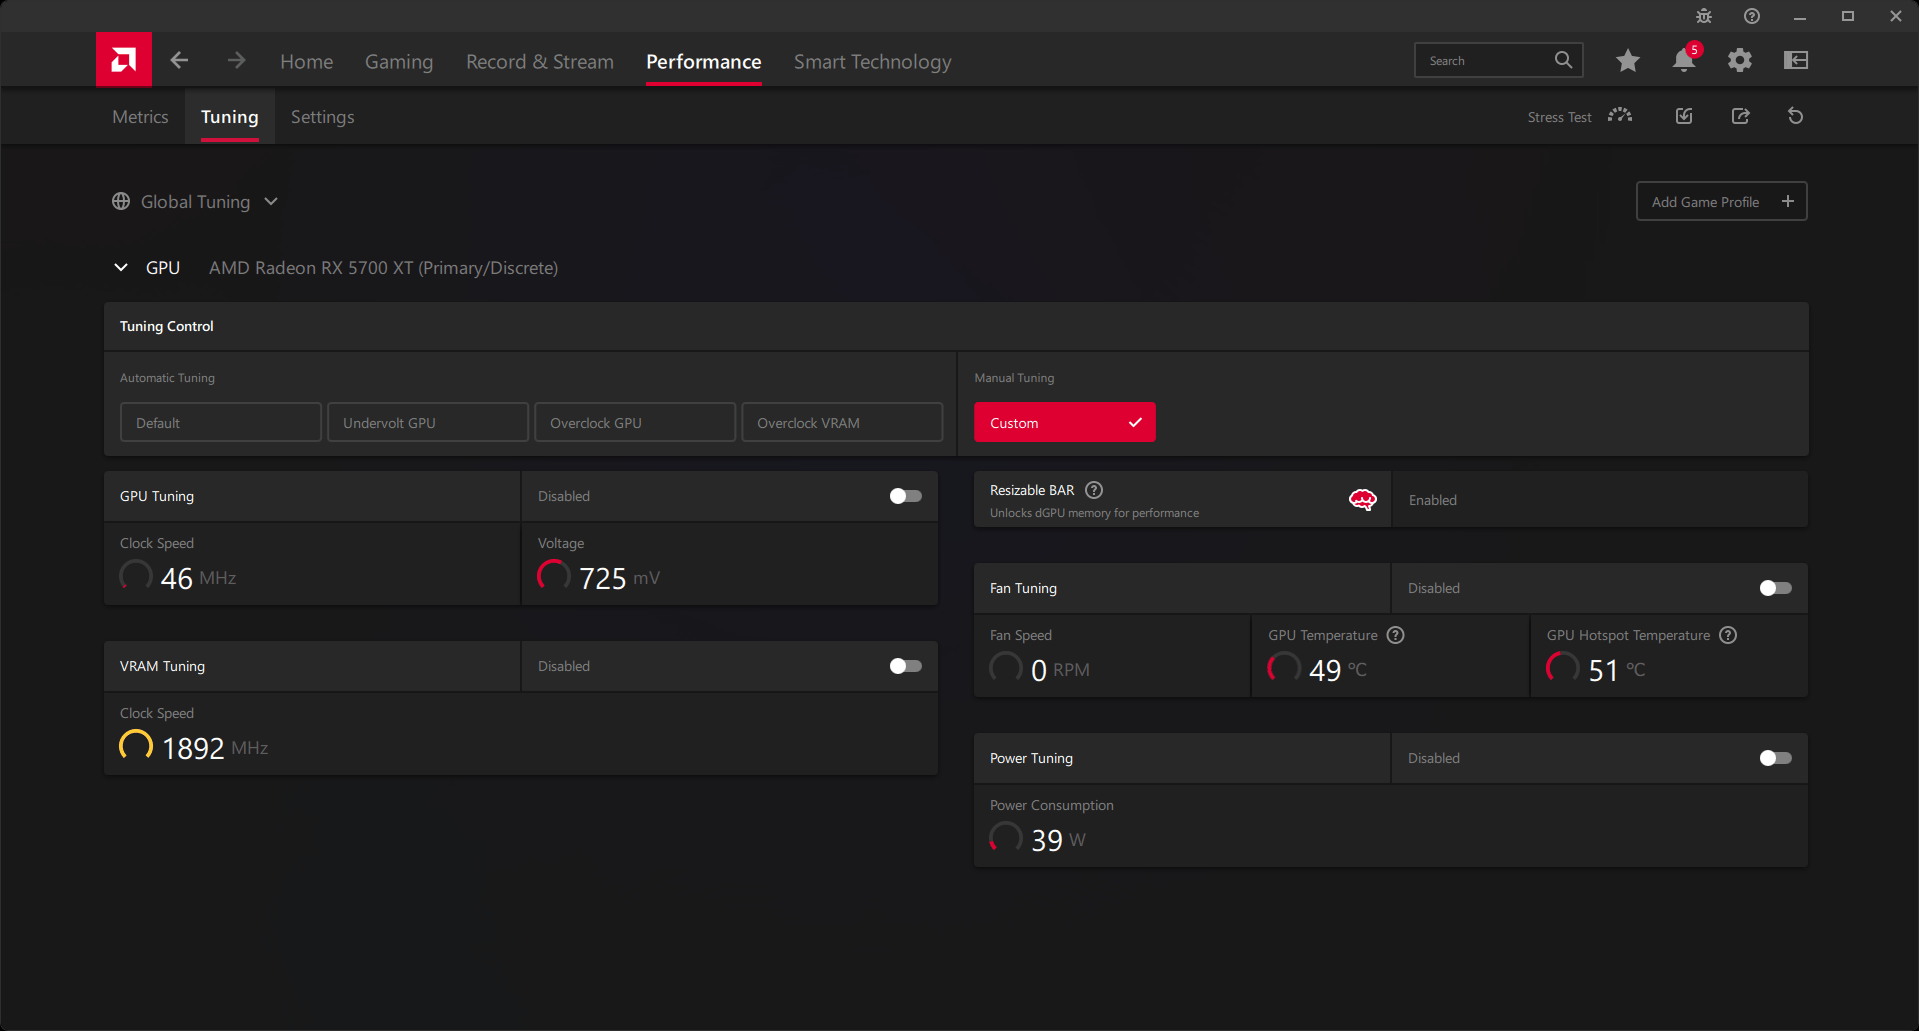Click the Stress Test label
1919x1031 pixels.
pyautogui.click(x=1559, y=117)
